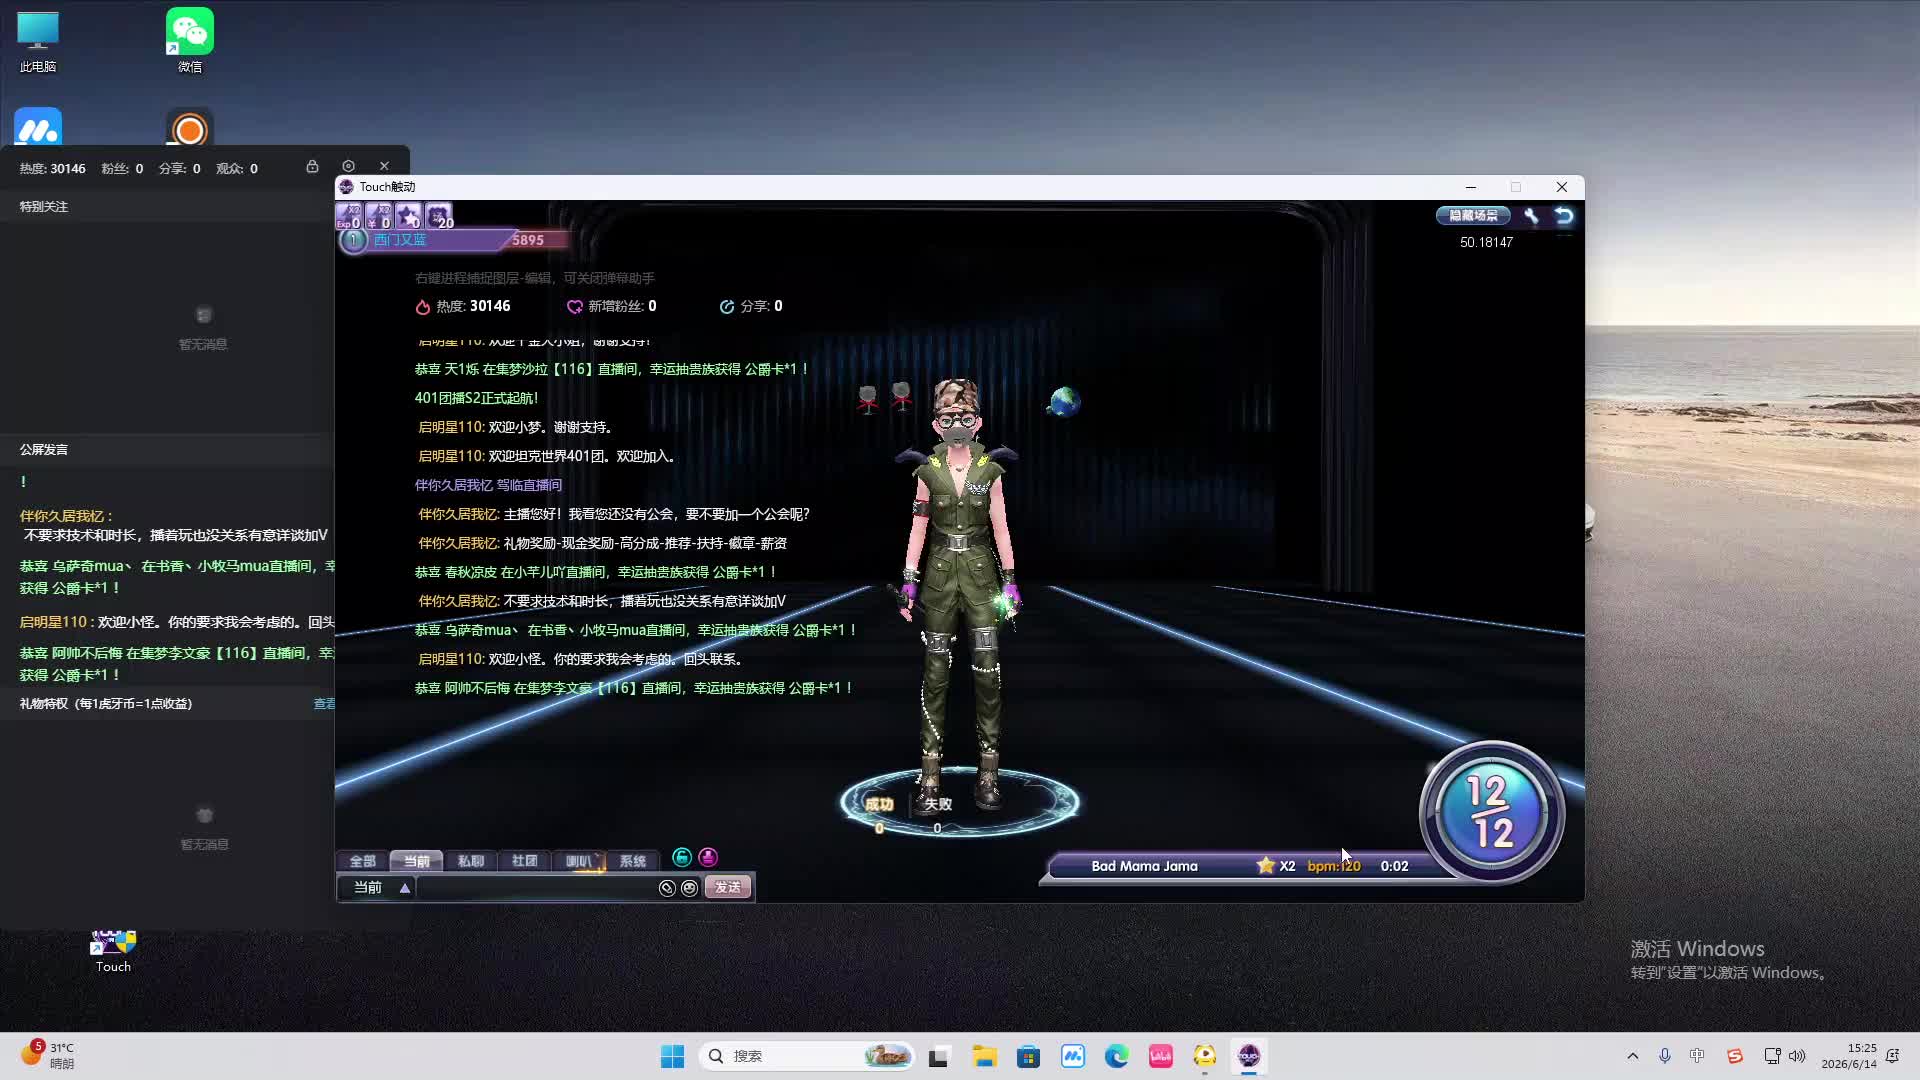Screen dimensions: 1920x1080
Task: Click the globe icon near the character
Action: 1064,401
